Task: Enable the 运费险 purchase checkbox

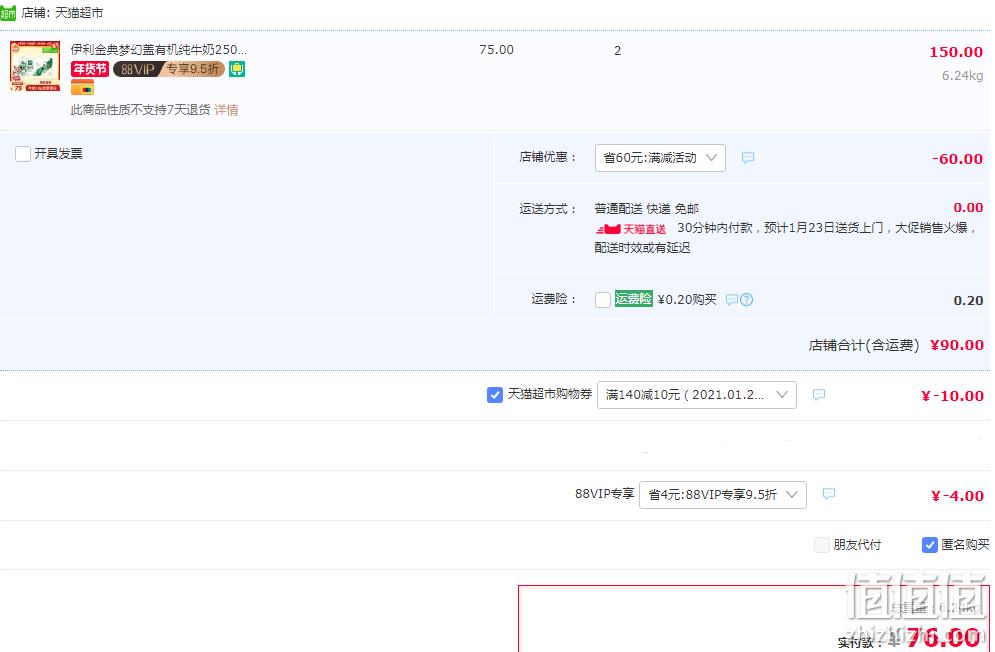Action: (x=603, y=300)
